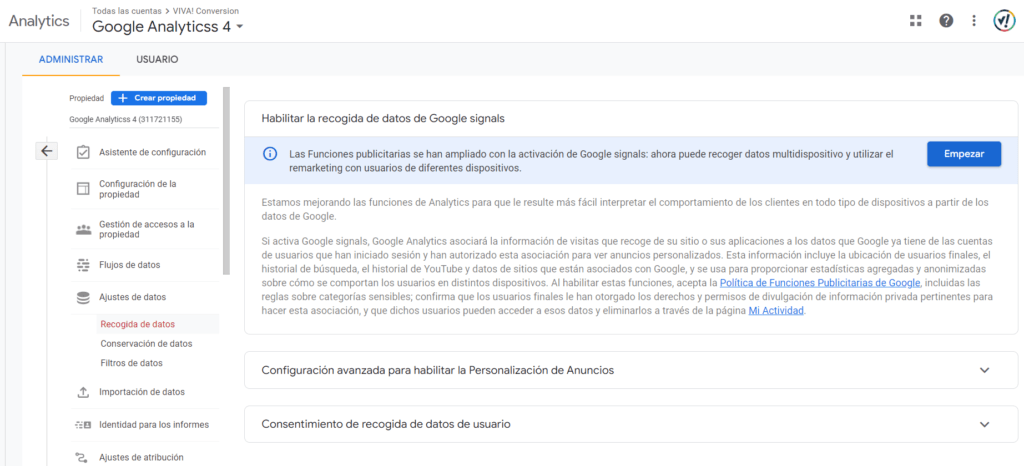This screenshot has width=1024, height=466.
Task: Select Recogida de datos submenu item
Action: click(138, 324)
